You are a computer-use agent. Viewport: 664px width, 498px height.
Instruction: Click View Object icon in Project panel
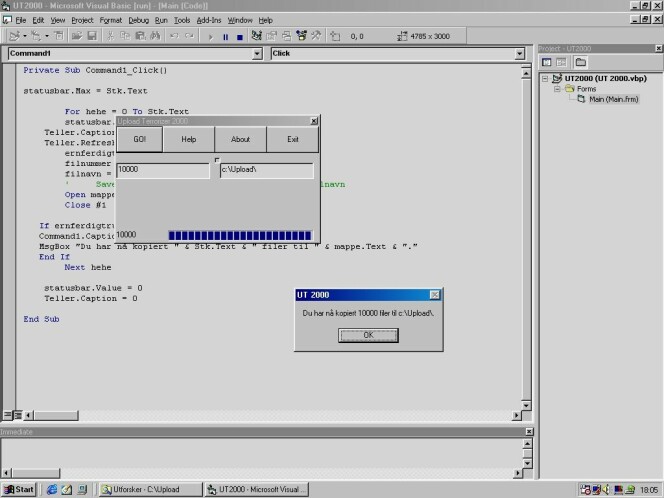click(x=561, y=63)
